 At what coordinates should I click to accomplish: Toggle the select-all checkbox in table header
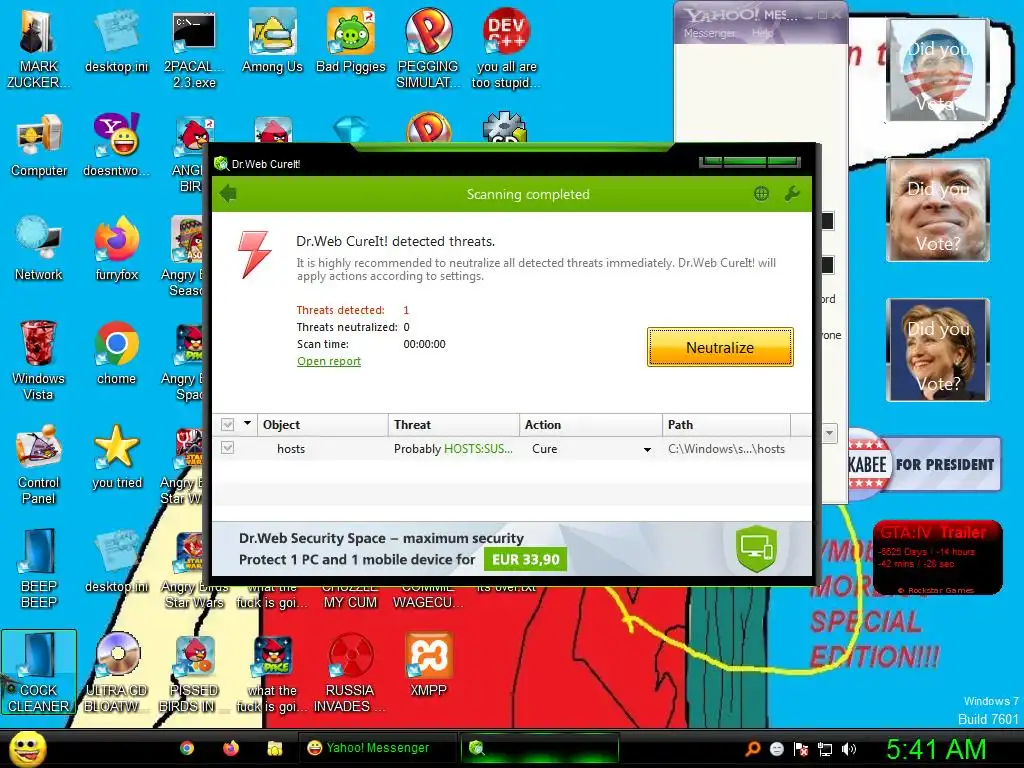(x=227, y=424)
